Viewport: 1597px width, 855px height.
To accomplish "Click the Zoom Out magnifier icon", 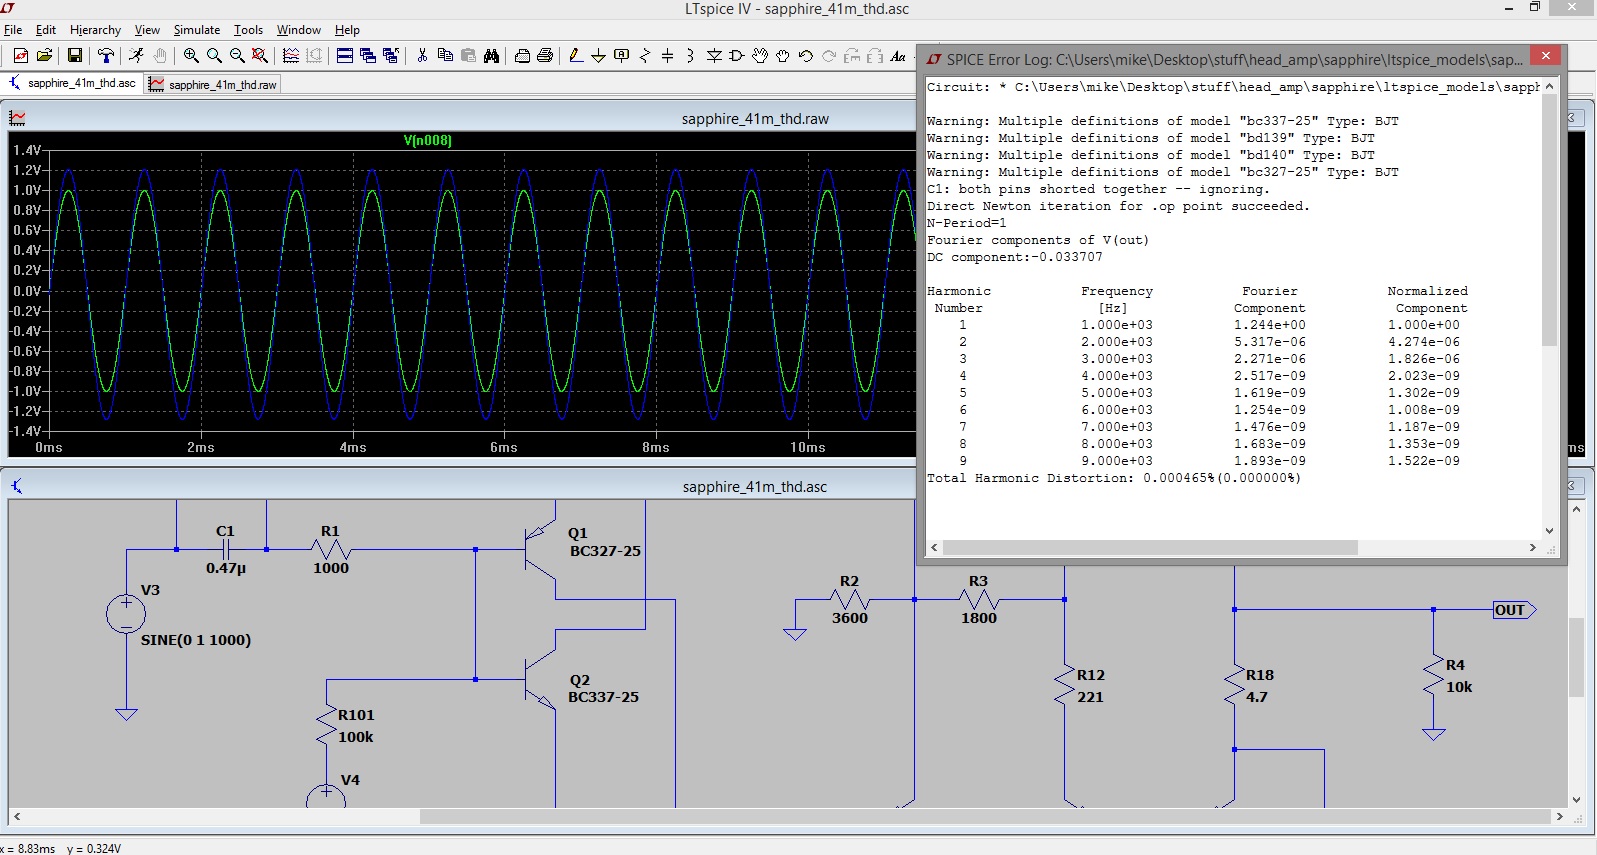I will click(x=237, y=56).
